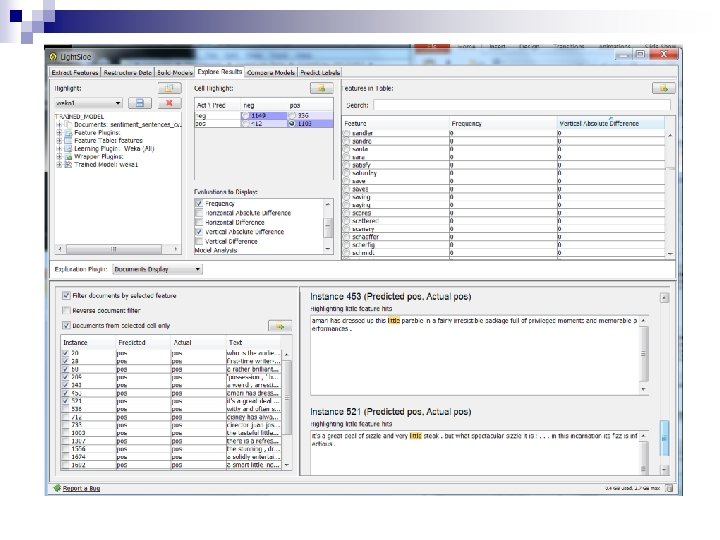Switch to the Compare Models tab
Viewport: 720px width, 540px height.
point(271,73)
